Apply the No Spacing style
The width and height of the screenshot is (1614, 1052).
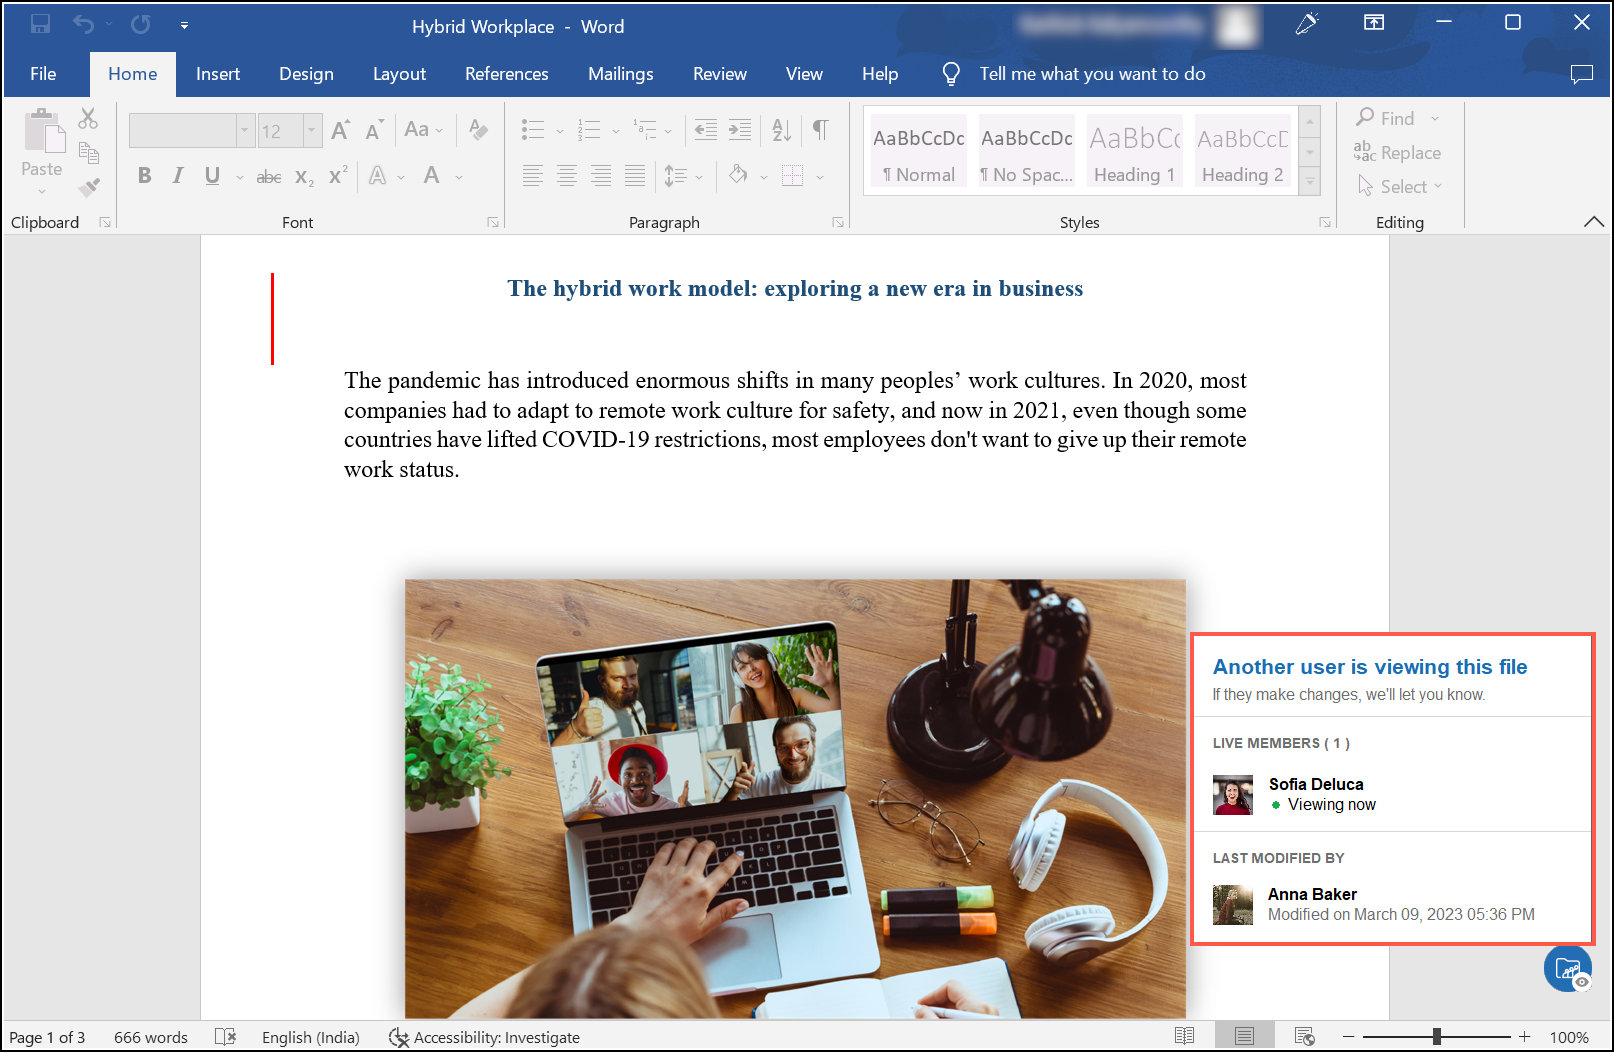pyautogui.click(x=1027, y=150)
